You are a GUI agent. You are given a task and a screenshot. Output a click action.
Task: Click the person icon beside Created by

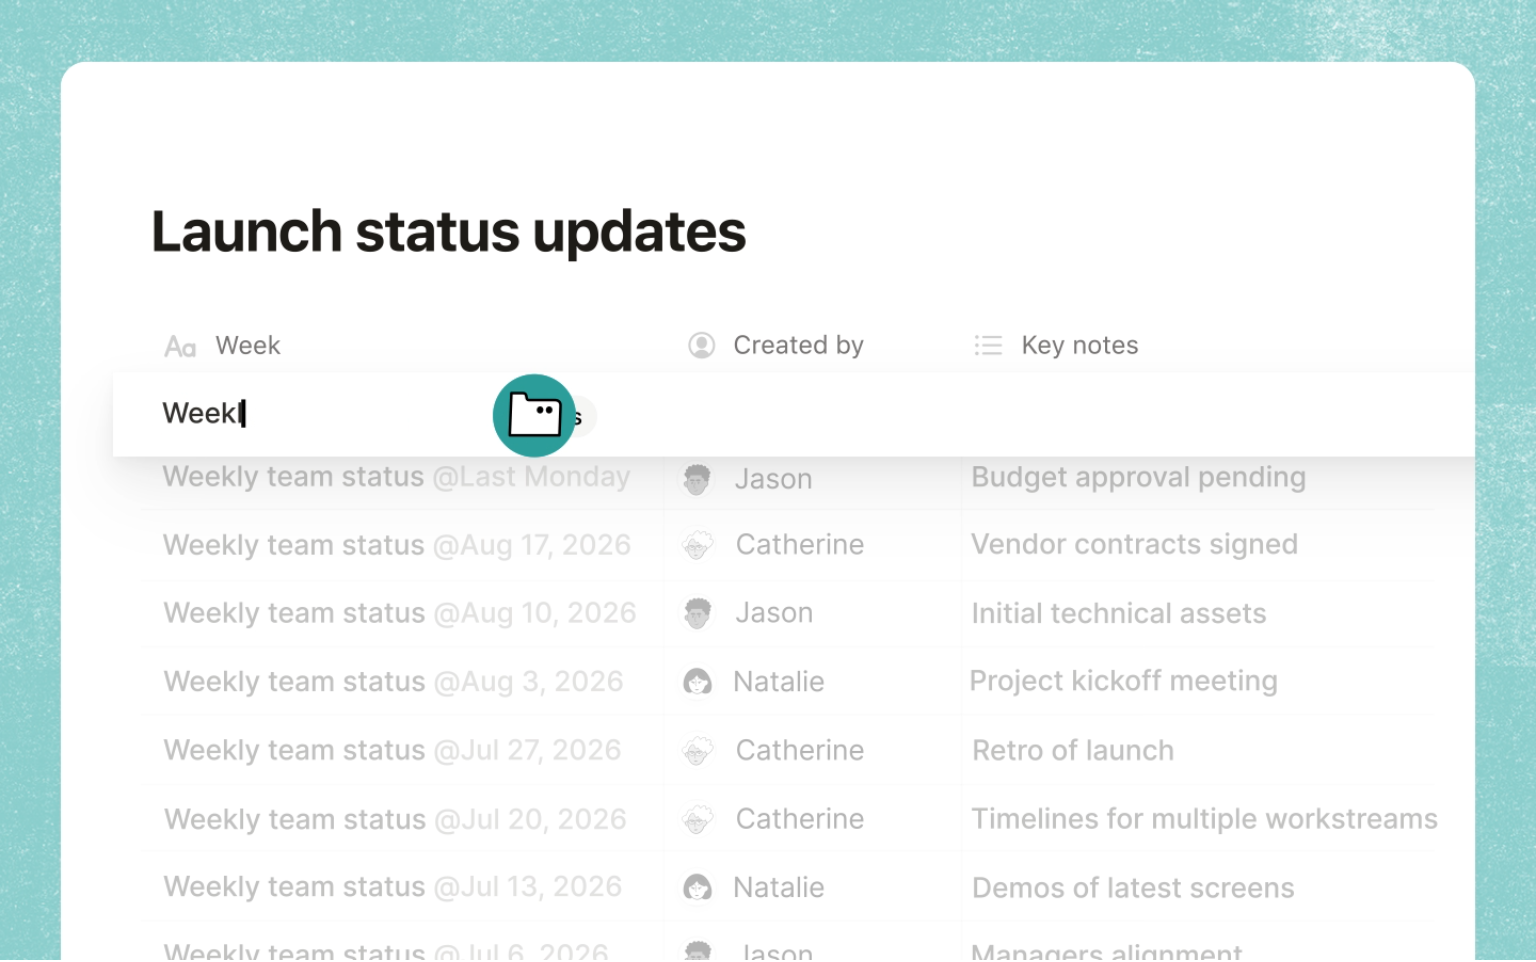coord(702,346)
